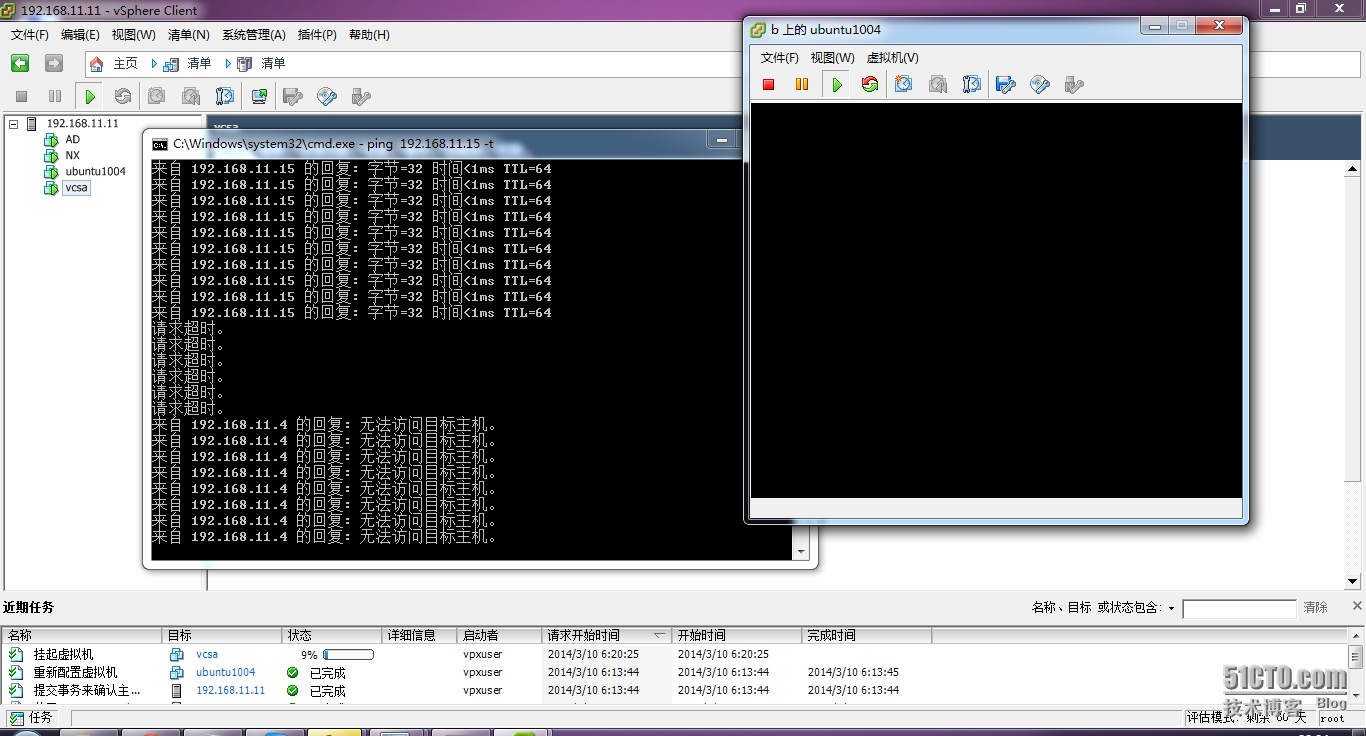The height and width of the screenshot is (736, 1366).
Task: Click the suspend button in vSphere toolbar
Action: pos(55,96)
